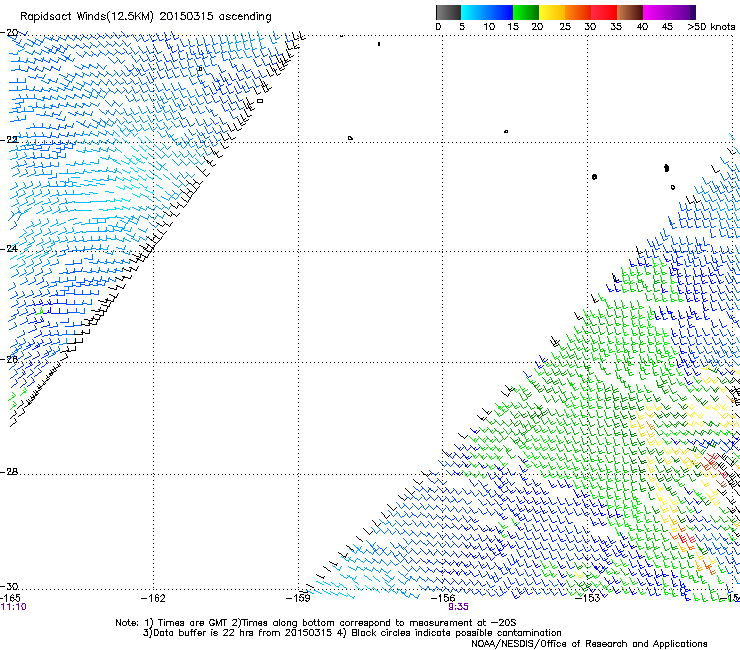
Task: Click the '45' legend scale value
Action: click(667, 27)
